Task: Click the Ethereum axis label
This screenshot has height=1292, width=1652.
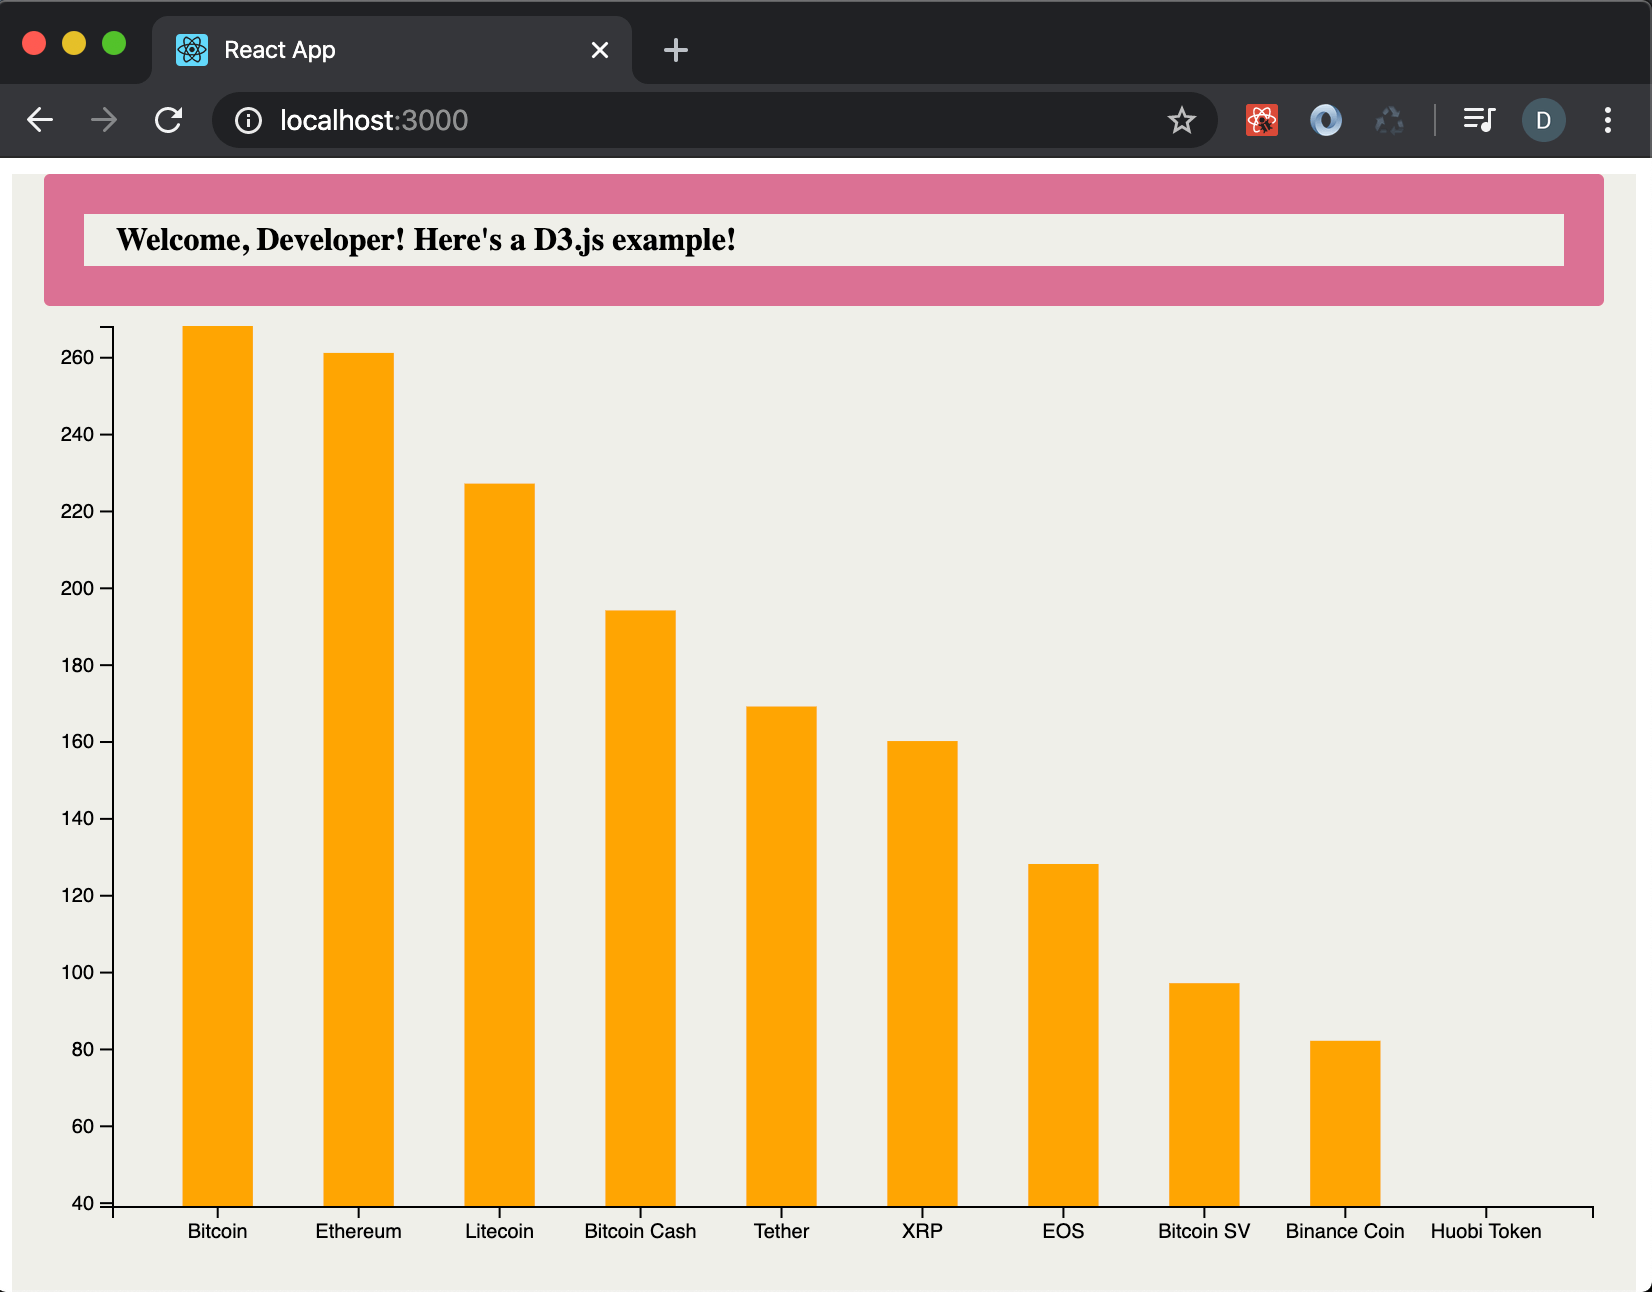Action: (x=359, y=1231)
